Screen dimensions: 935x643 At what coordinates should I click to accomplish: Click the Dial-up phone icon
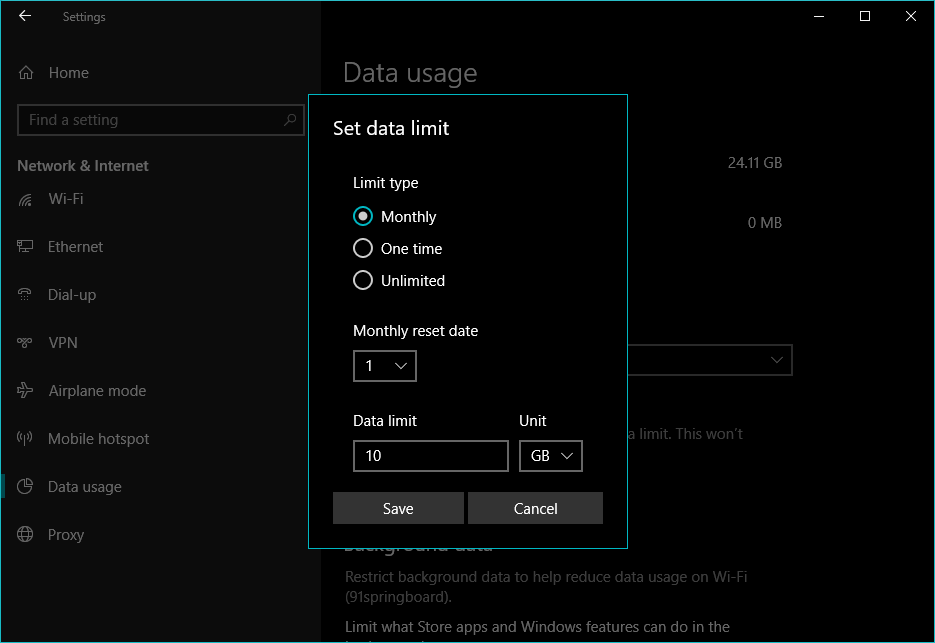(x=26, y=295)
